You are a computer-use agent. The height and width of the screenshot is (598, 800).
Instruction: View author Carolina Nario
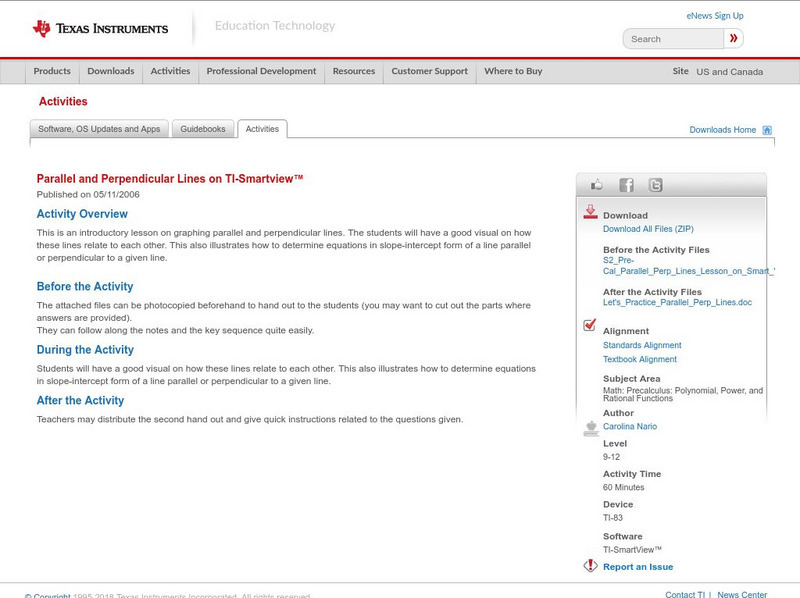click(630, 427)
